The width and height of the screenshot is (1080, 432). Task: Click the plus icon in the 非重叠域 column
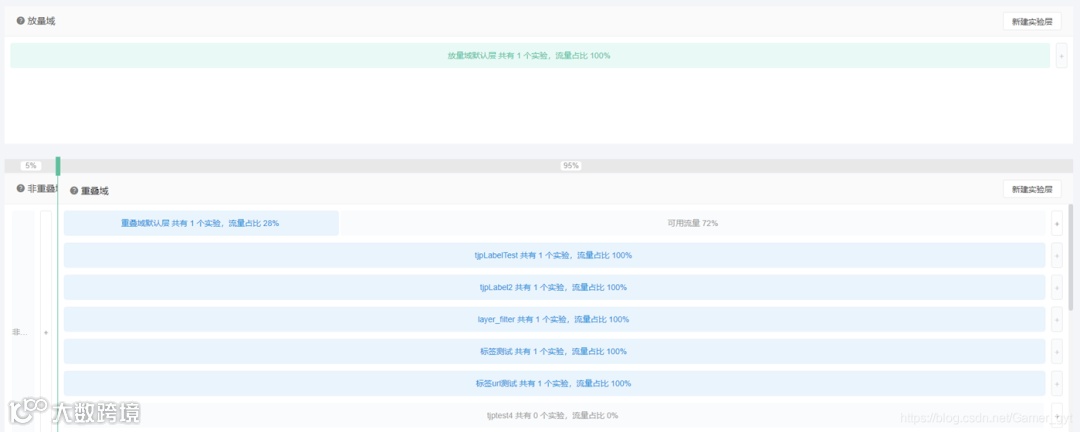[x=46, y=333]
